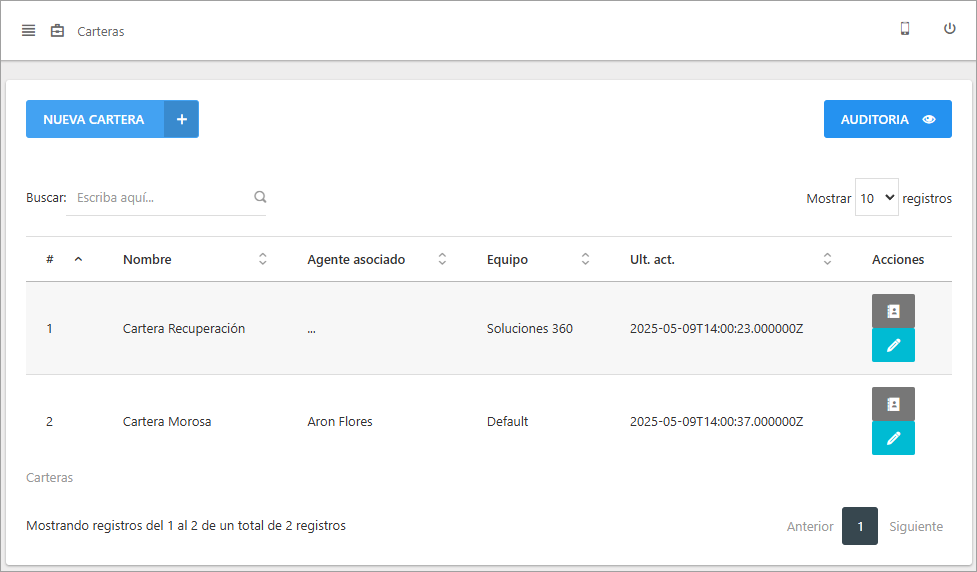Click the power logout icon
Image resolution: width=977 pixels, height=572 pixels.
pyautogui.click(x=950, y=29)
